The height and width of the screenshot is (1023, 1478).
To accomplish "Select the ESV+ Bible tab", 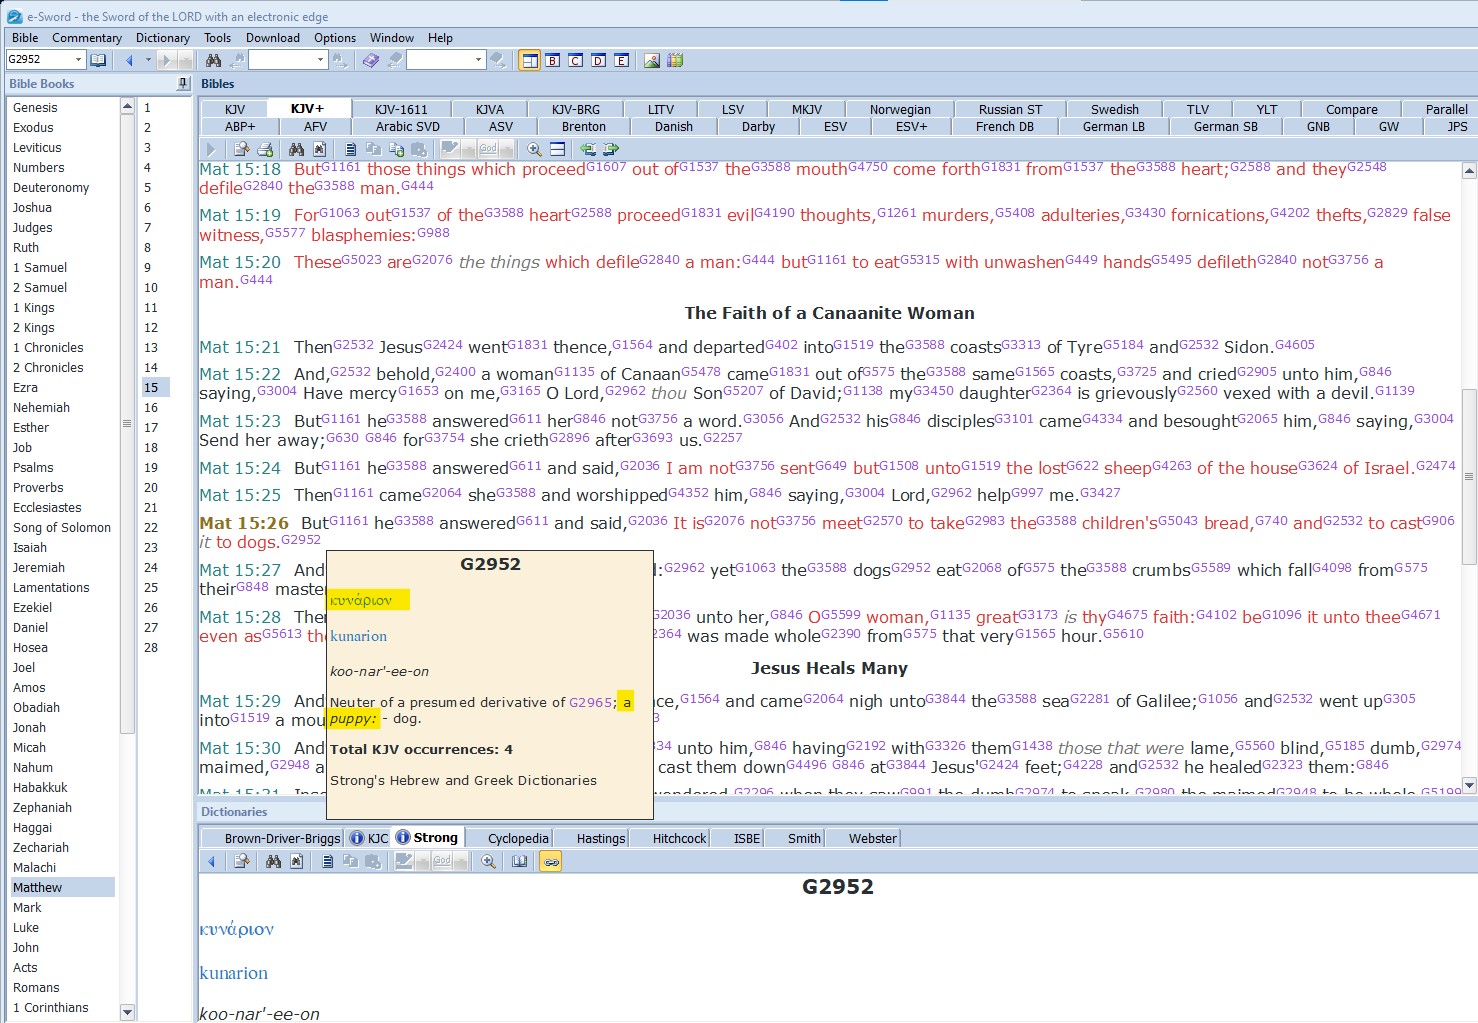I will pos(911,127).
